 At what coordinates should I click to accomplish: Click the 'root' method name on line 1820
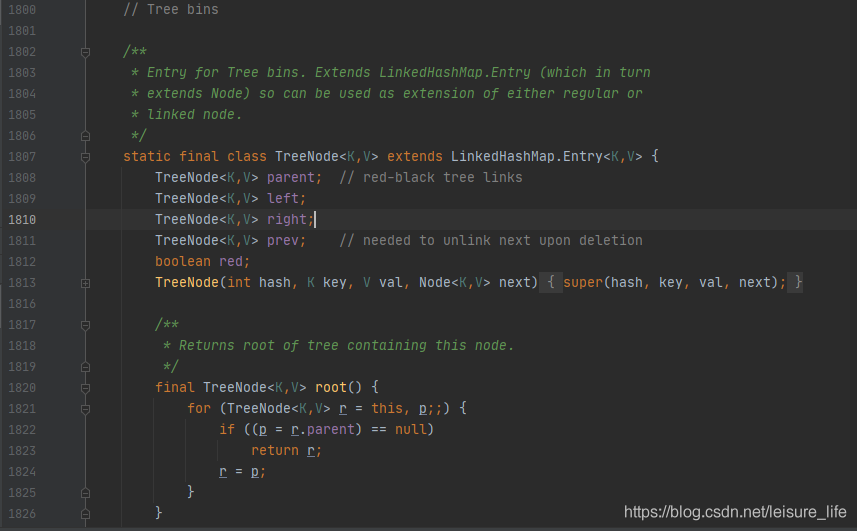coord(331,387)
